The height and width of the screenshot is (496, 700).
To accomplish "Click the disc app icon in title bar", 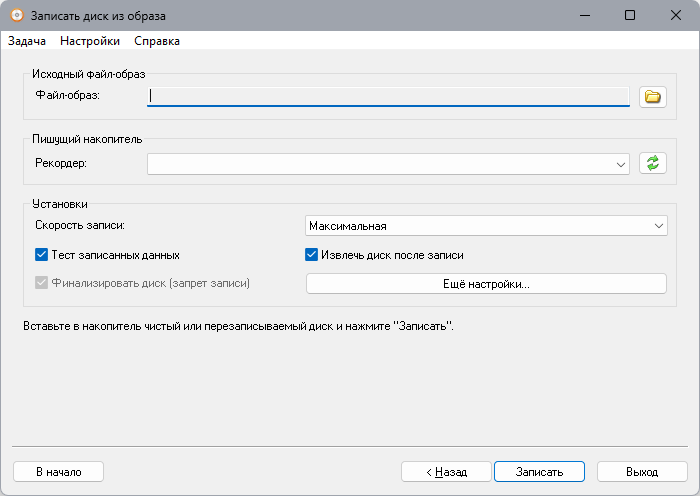I will pos(17,15).
